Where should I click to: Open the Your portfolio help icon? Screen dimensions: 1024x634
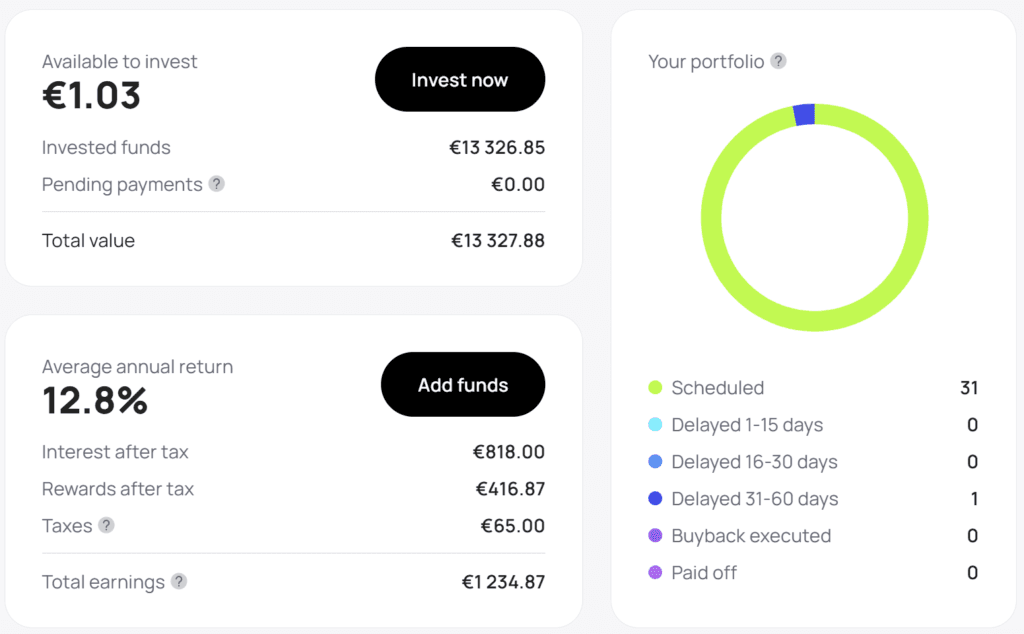pos(778,61)
